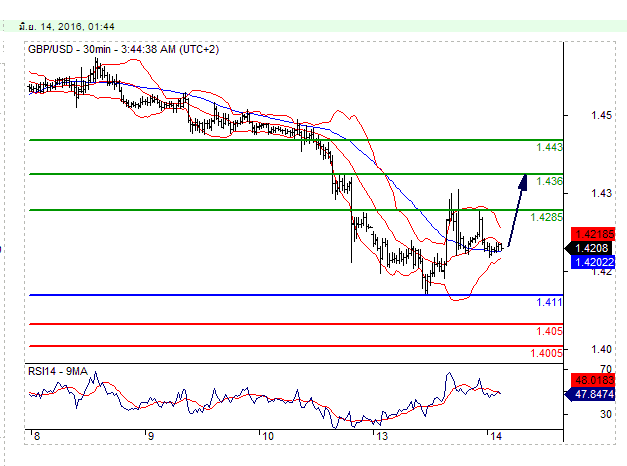Image resolution: width=627 pixels, height=466 pixels.
Task: Click the red RSI value tag 48.0183
Action: click(593, 380)
